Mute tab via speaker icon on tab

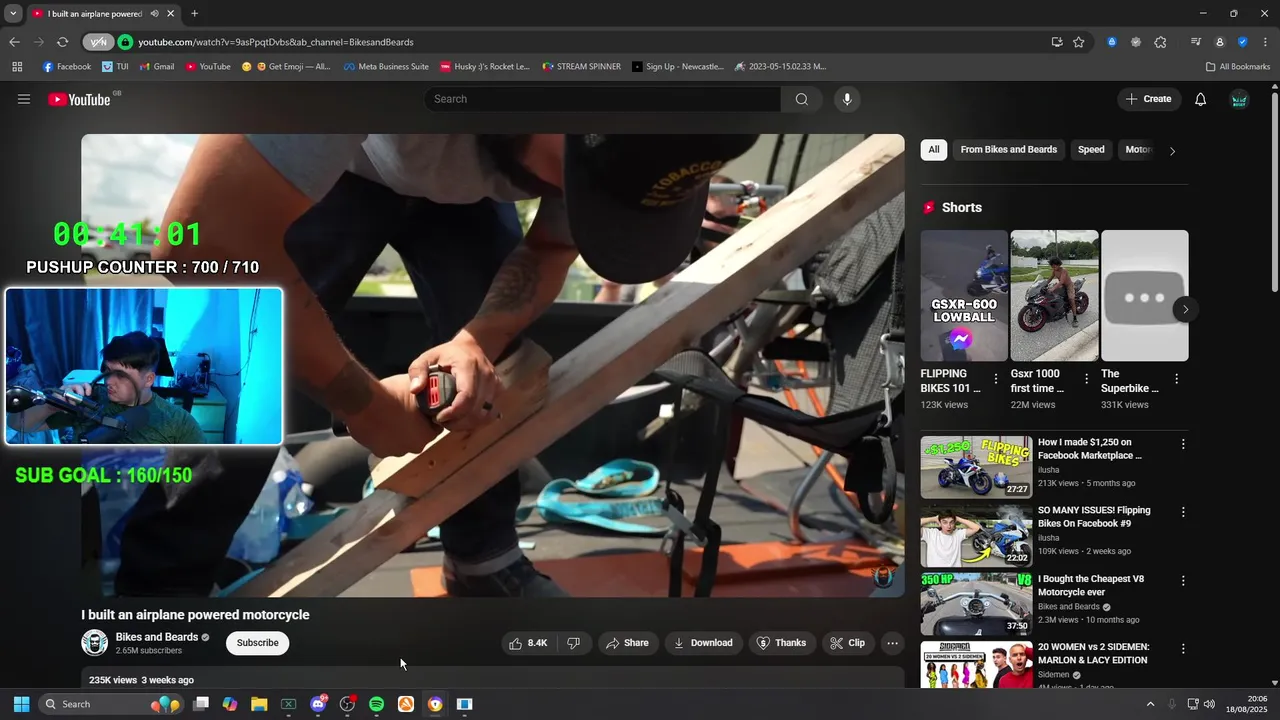155,14
